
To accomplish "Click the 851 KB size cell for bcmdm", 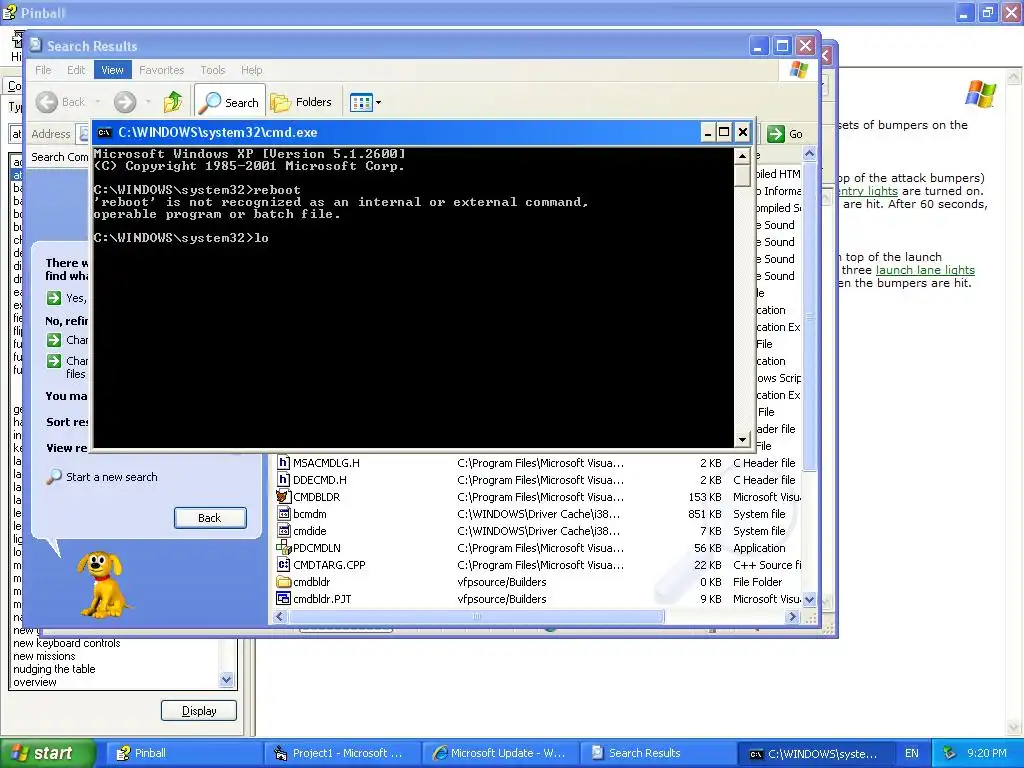I will (705, 514).
